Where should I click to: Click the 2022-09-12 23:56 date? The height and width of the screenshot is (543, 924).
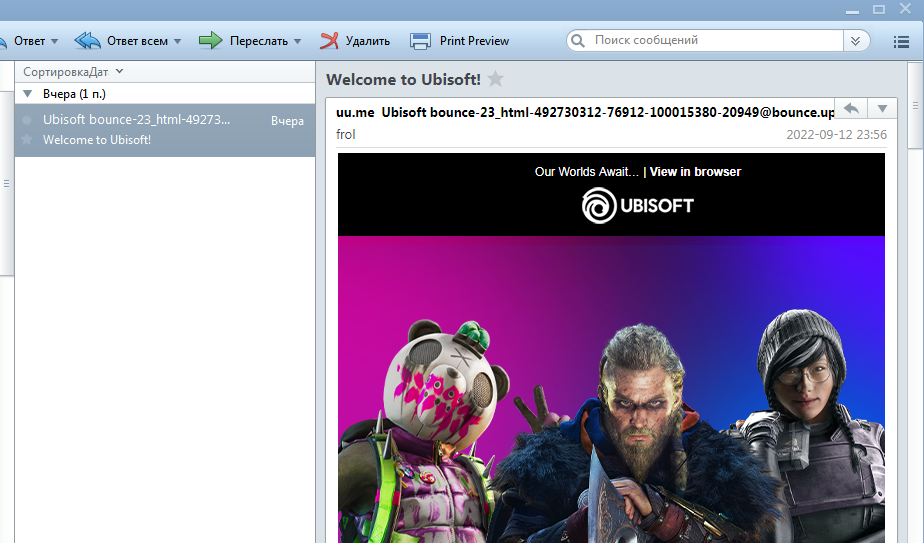(836, 134)
